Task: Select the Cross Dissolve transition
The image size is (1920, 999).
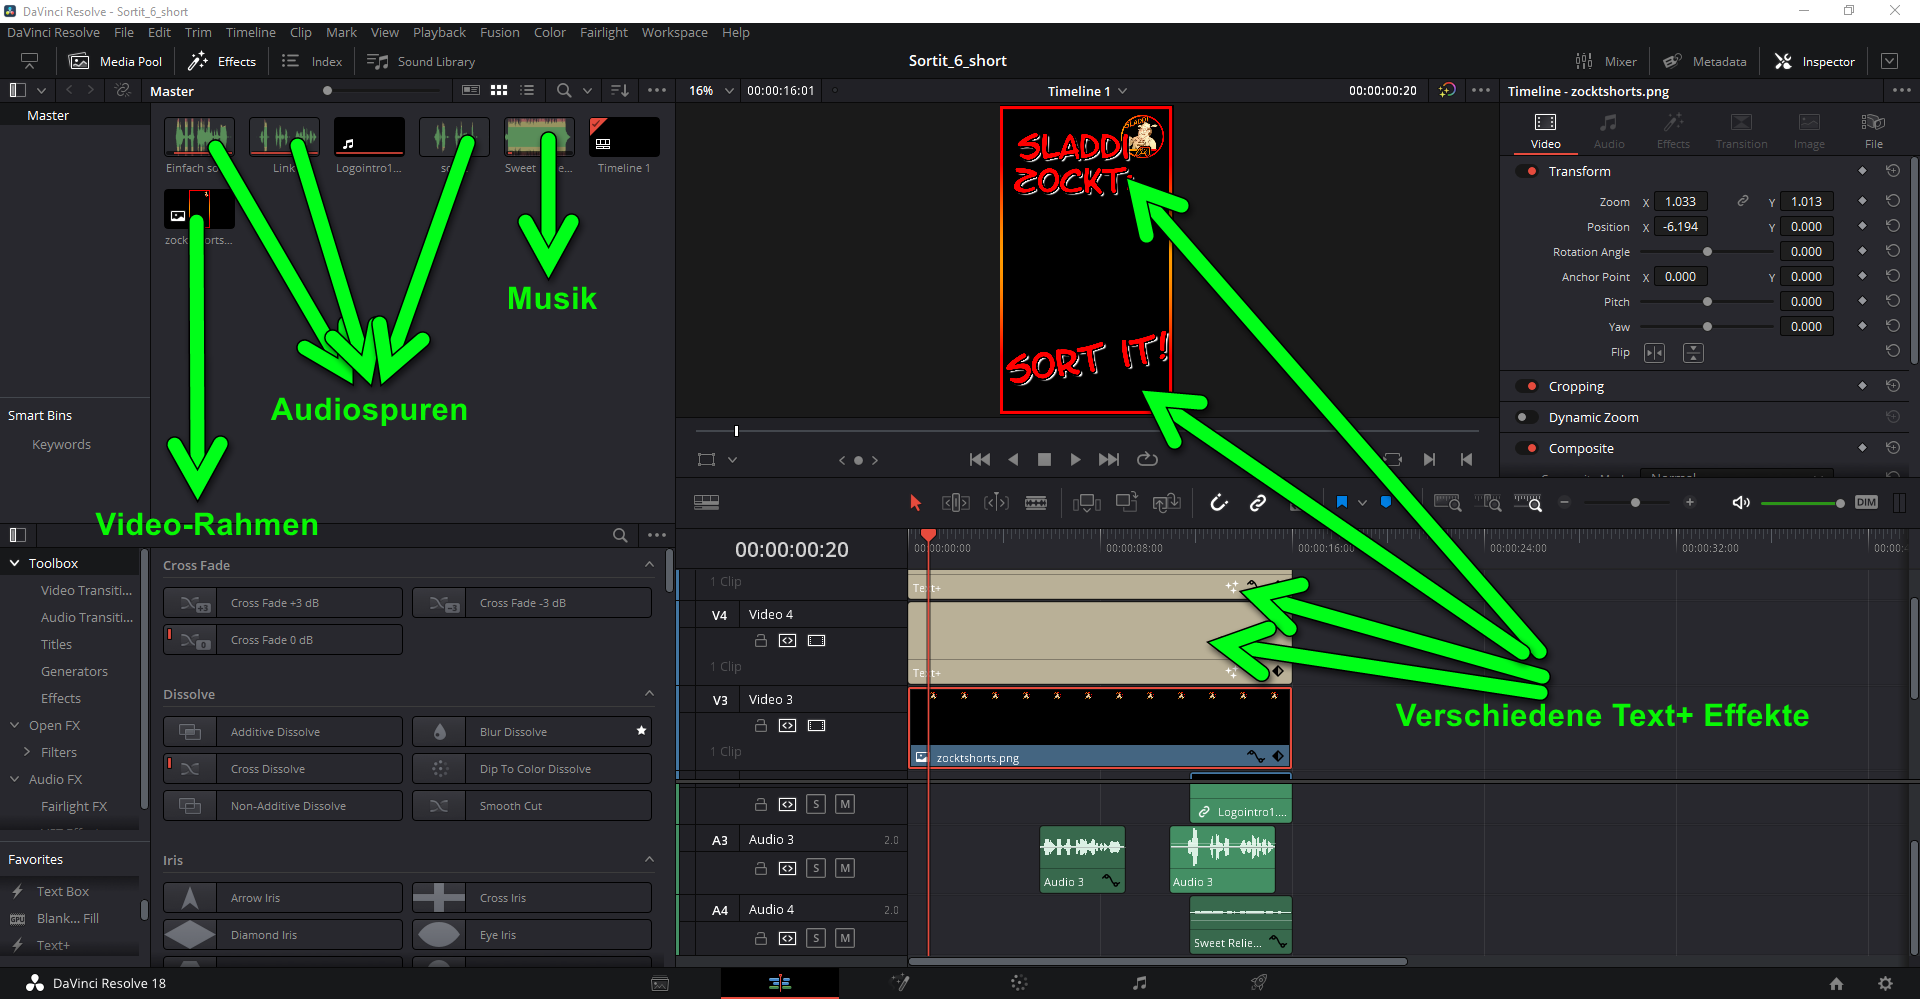Action: [283, 769]
